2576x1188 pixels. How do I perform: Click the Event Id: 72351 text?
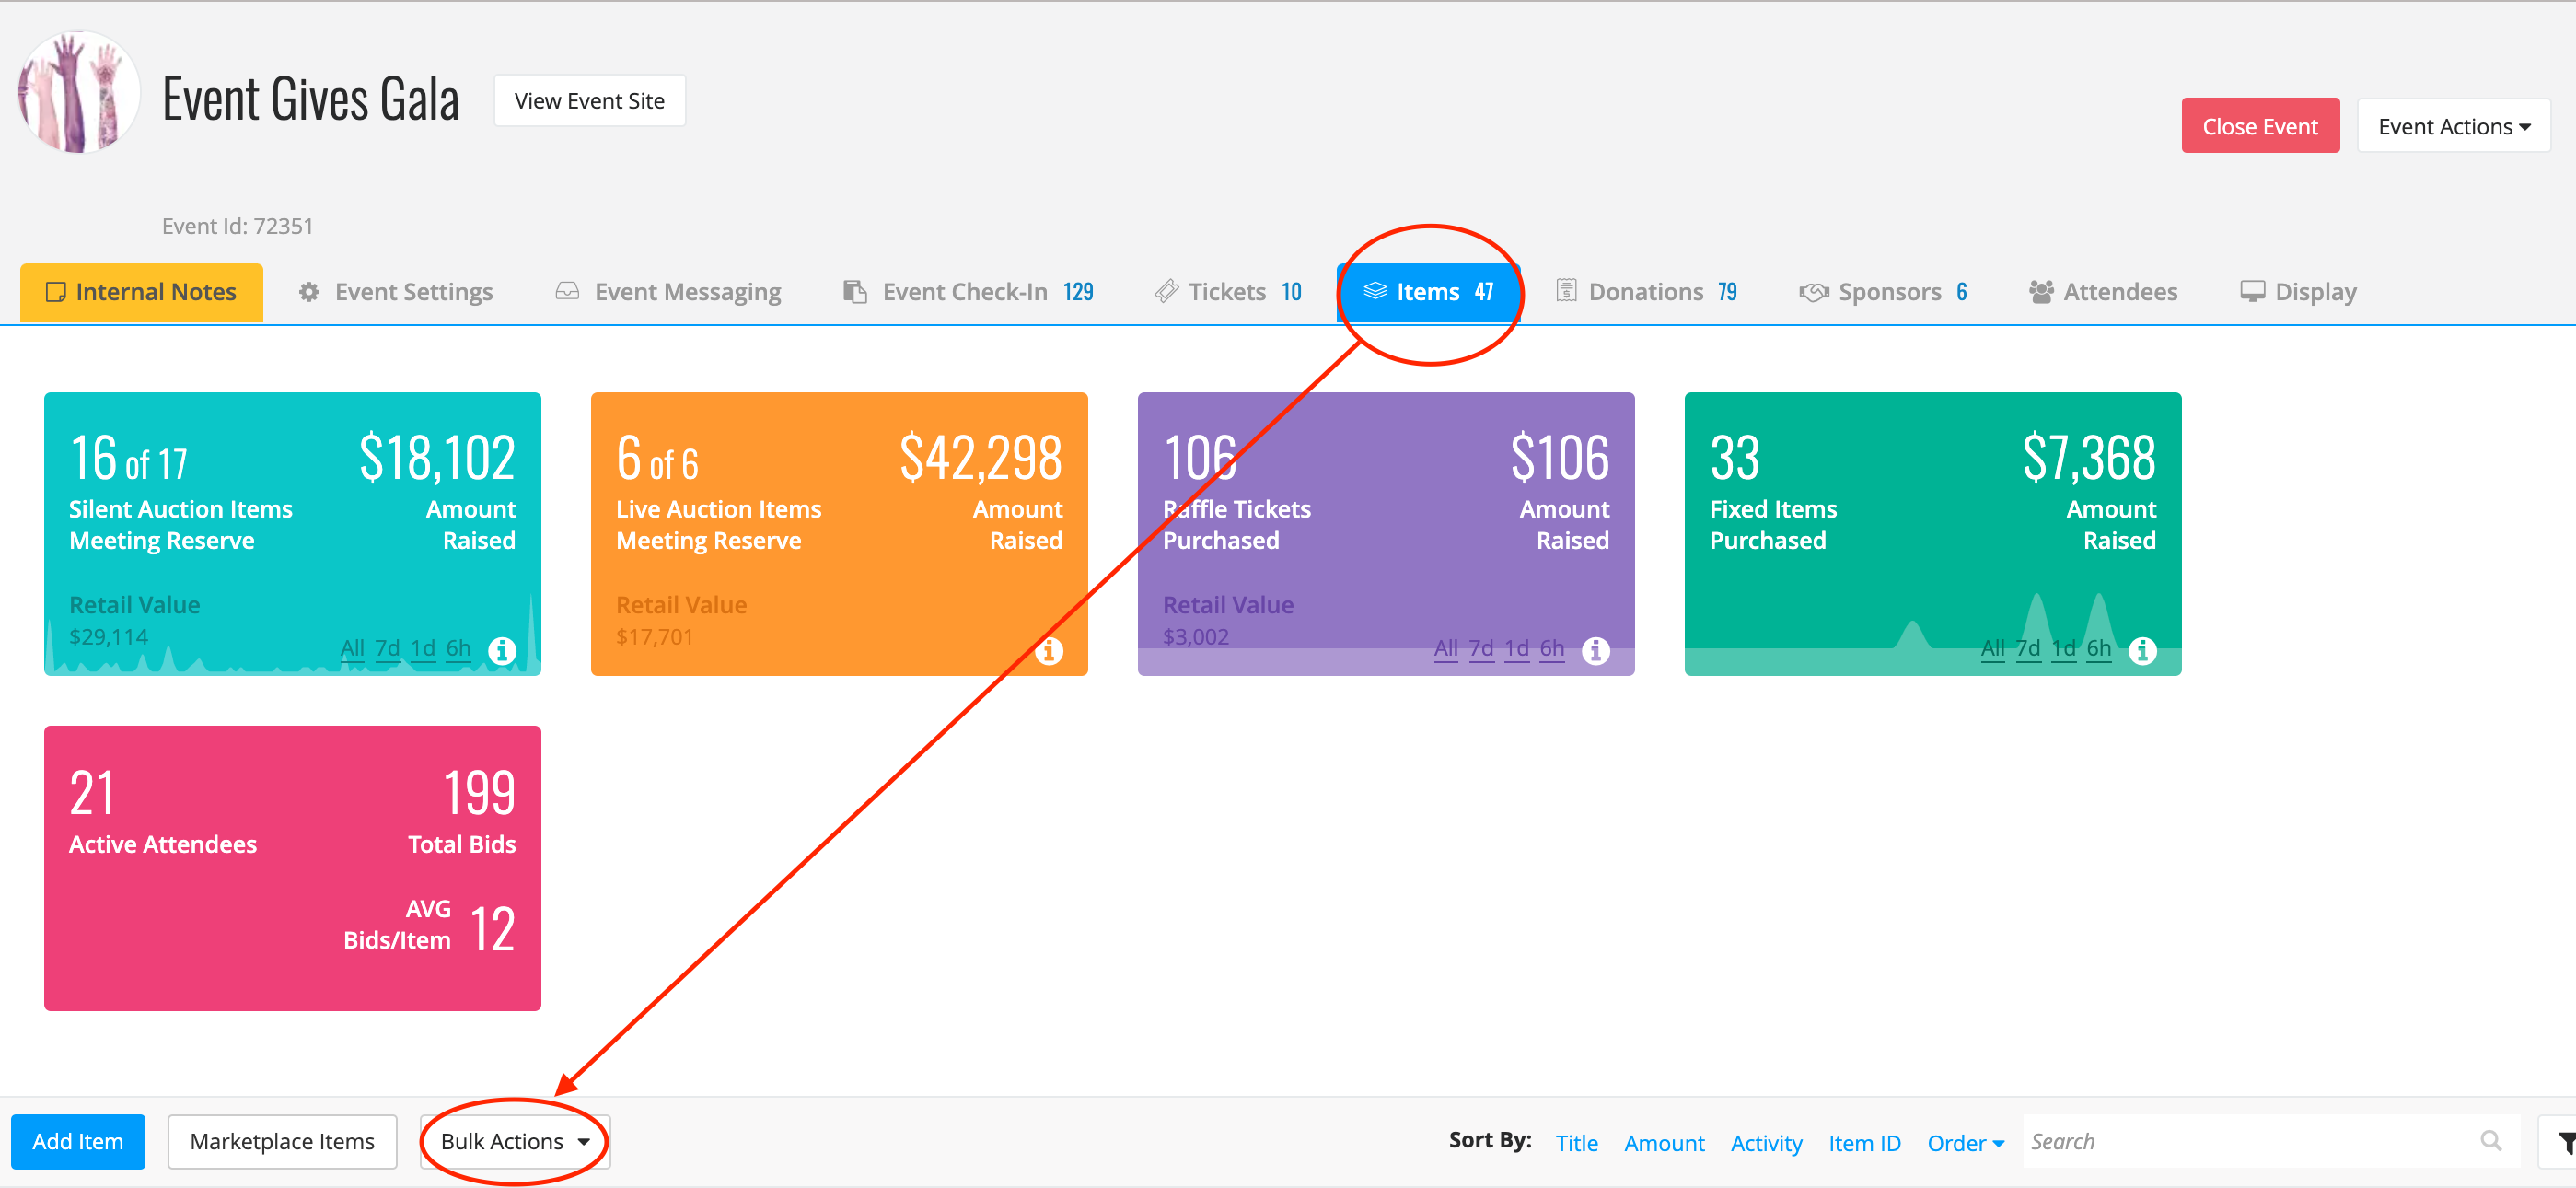tap(238, 226)
